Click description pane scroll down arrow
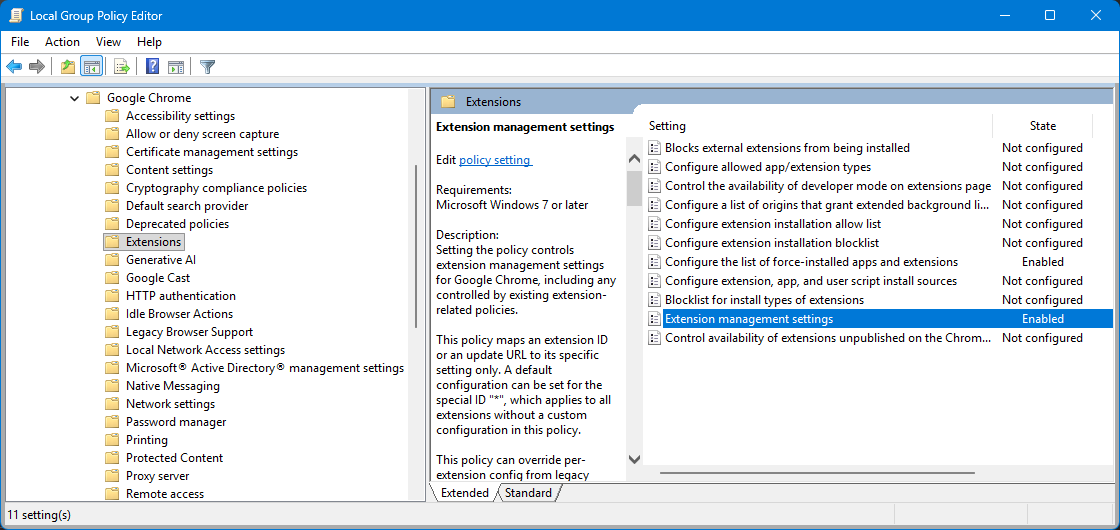1120x530 pixels. click(634, 459)
